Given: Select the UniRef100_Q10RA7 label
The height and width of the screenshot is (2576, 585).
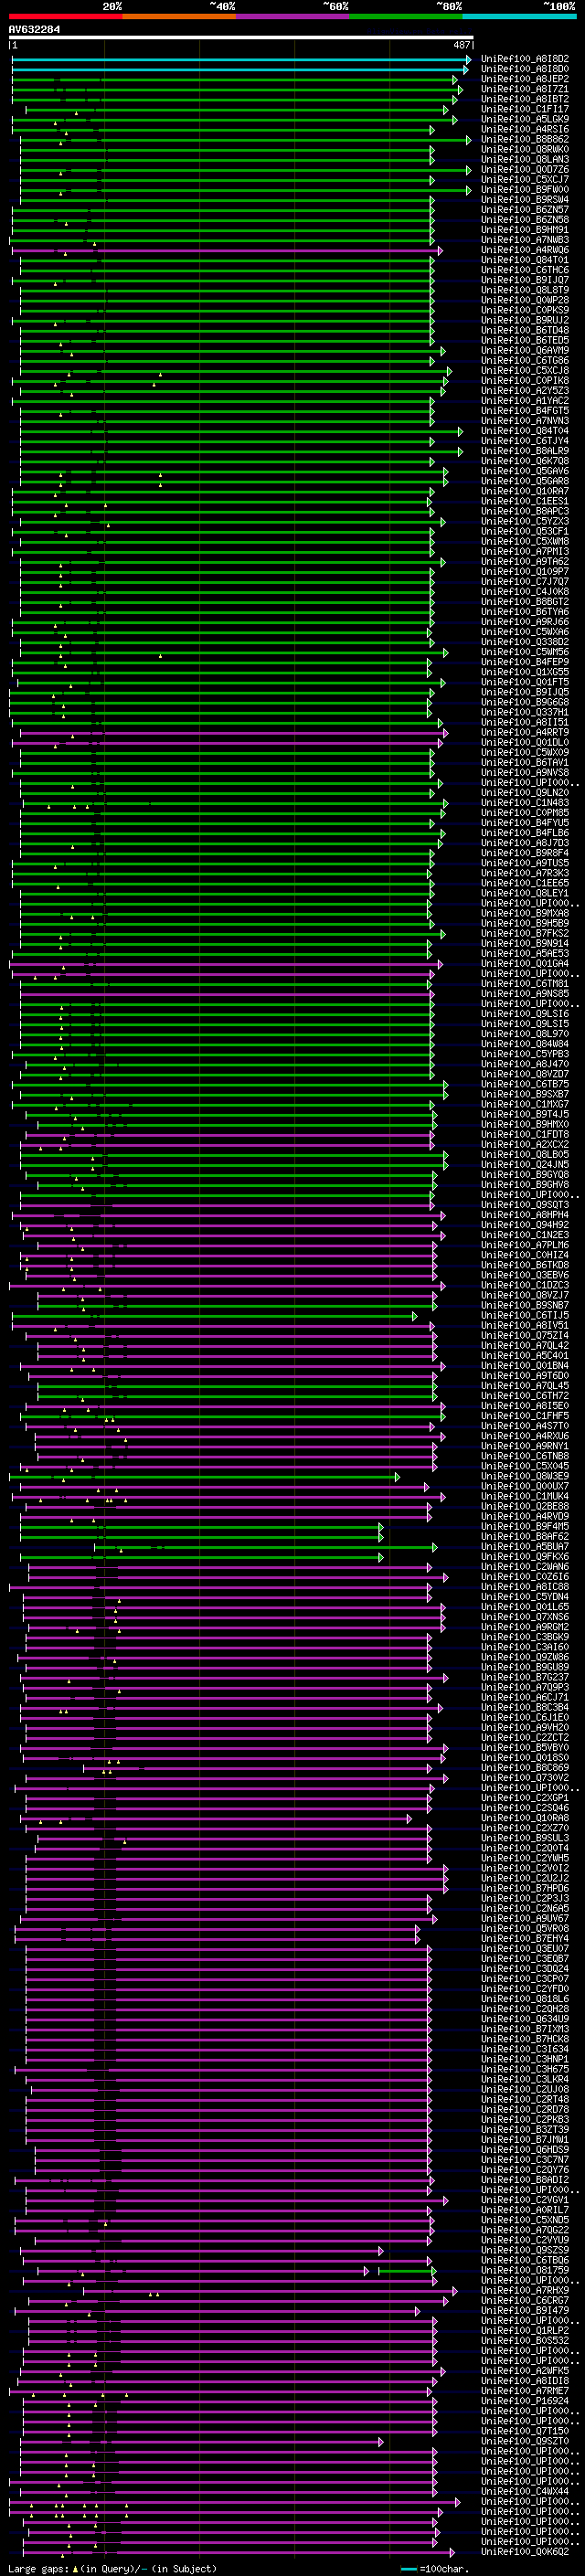Looking at the screenshot, I should (525, 491).
